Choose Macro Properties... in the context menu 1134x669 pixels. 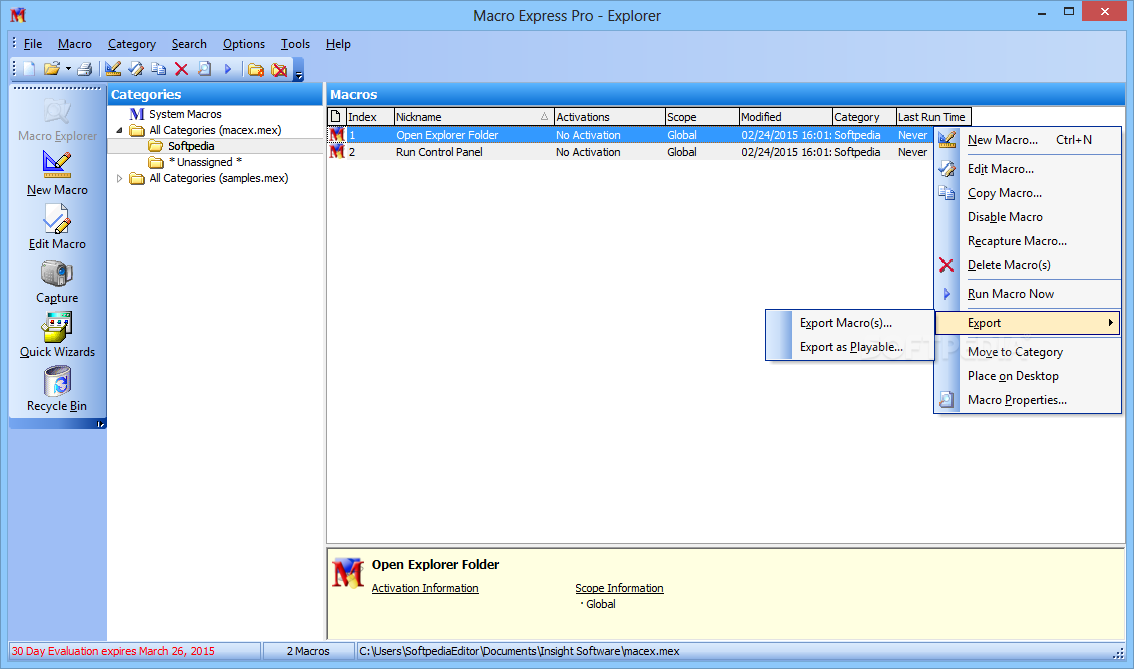coord(1028,400)
